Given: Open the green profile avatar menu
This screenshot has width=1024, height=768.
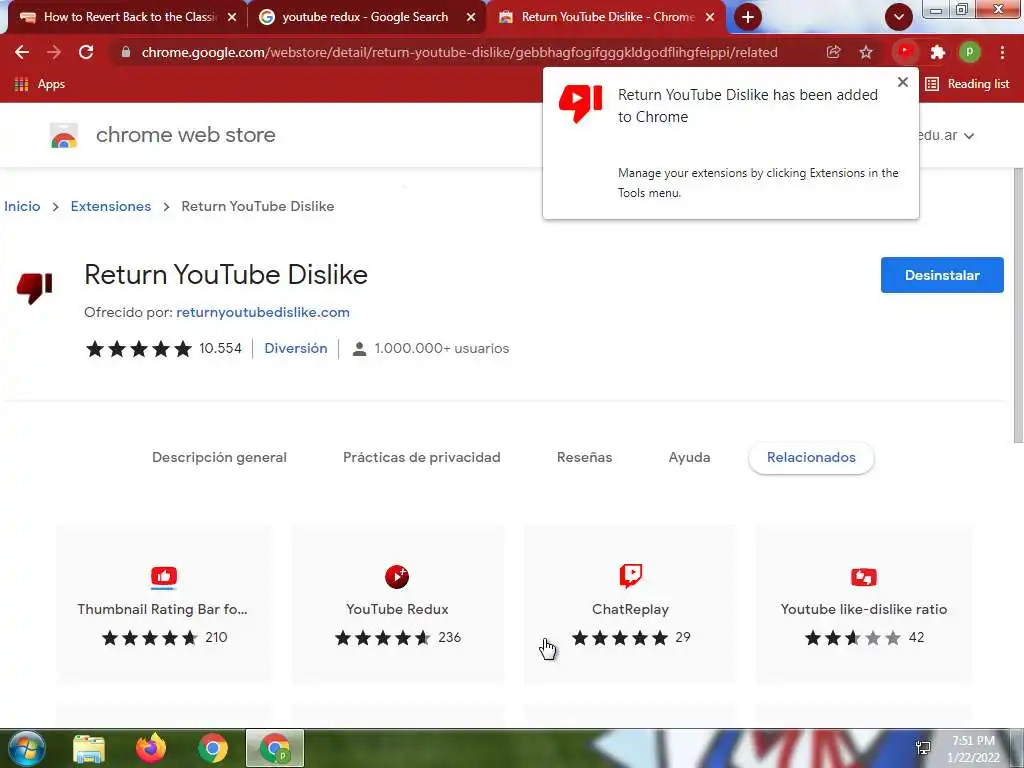Looking at the screenshot, I should click(970, 52).
